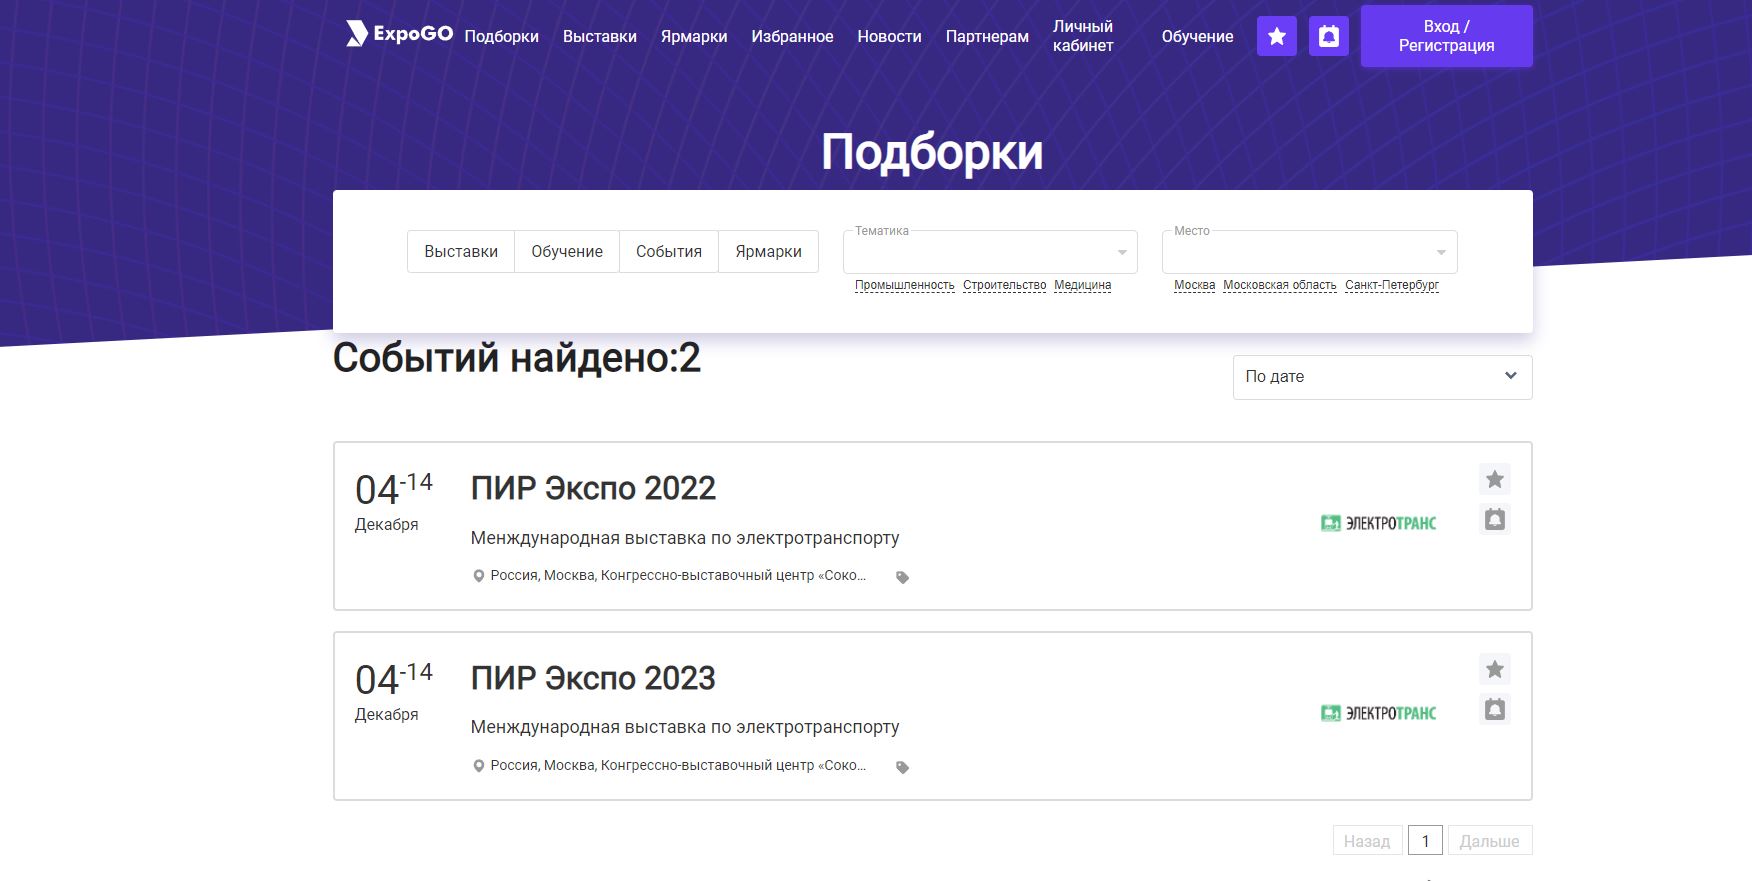This screenshot has height=881, width=1752.
Task: Toggle the Ярмарки filter button
Action: click(768, 252)
